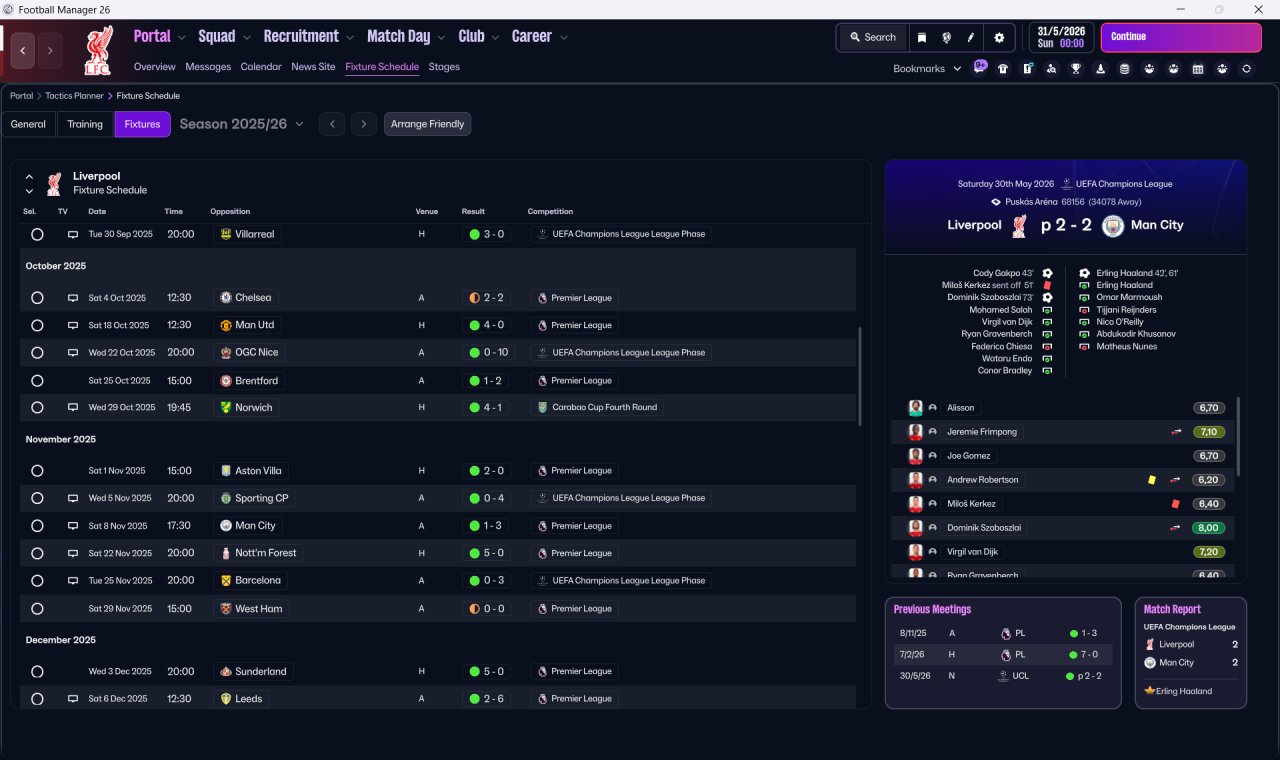Viewport: 1280px width, 760px height.
Task: Click the yellow card icon on Andrew Robertson
Action: [1152, 480]
